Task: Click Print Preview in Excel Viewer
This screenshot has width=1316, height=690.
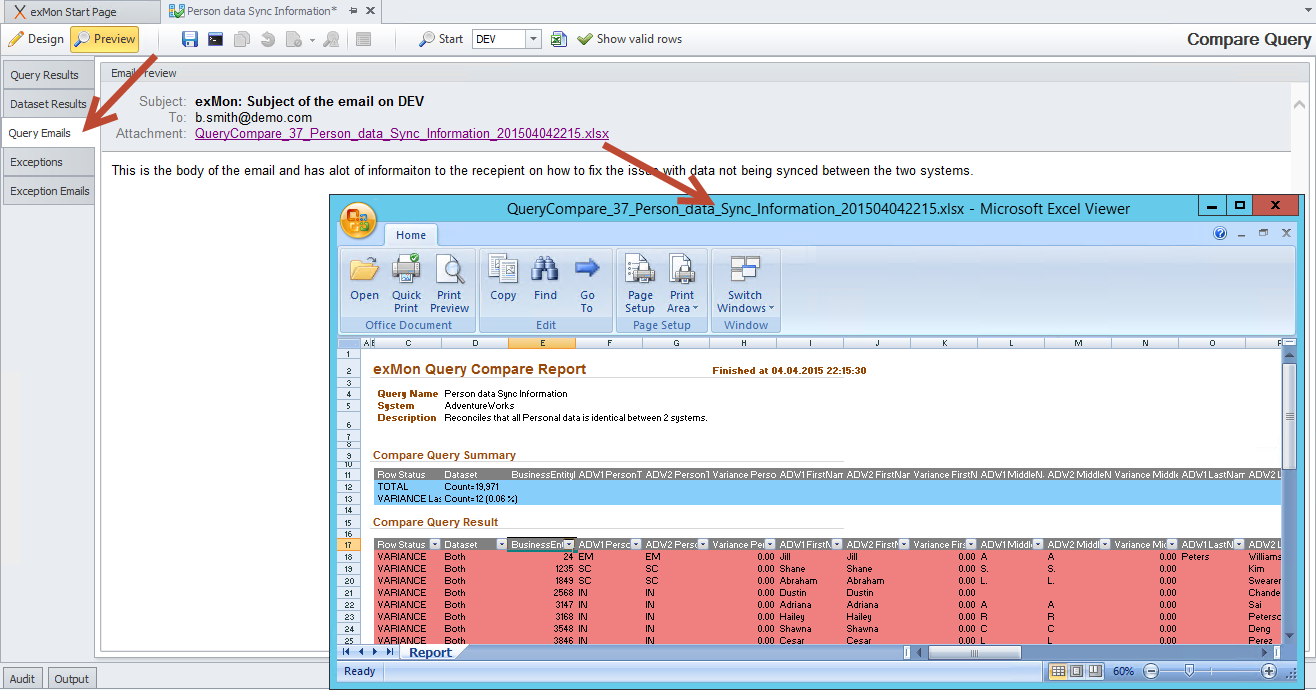Action: coord(449,283)
